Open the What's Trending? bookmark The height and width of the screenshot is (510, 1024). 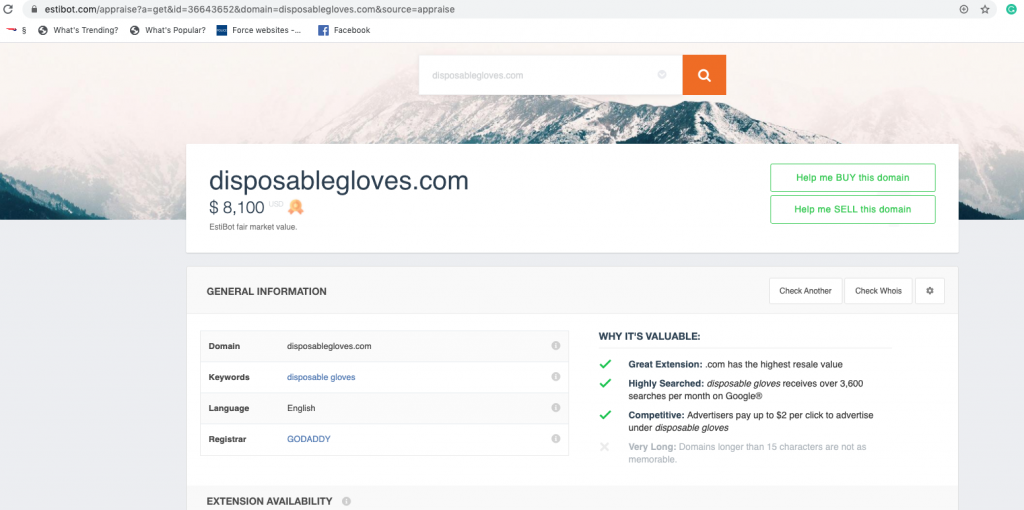[78, 30]
